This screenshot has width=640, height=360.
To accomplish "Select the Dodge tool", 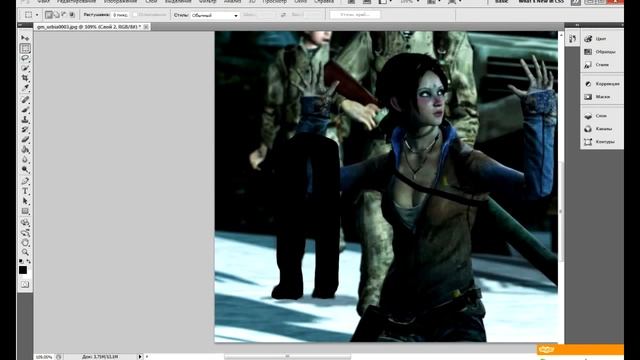I will [25, 169].
